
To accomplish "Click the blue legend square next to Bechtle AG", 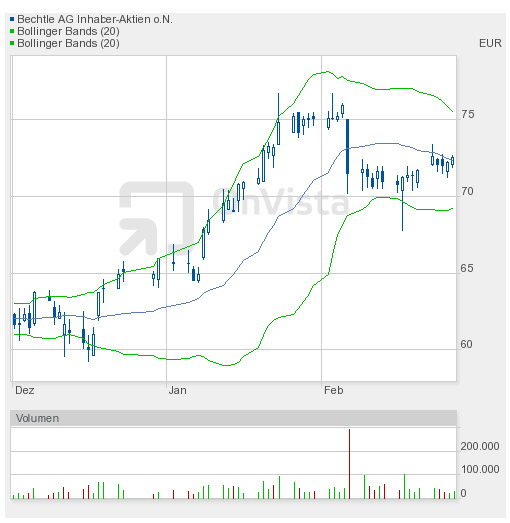I will pos(12,19).
